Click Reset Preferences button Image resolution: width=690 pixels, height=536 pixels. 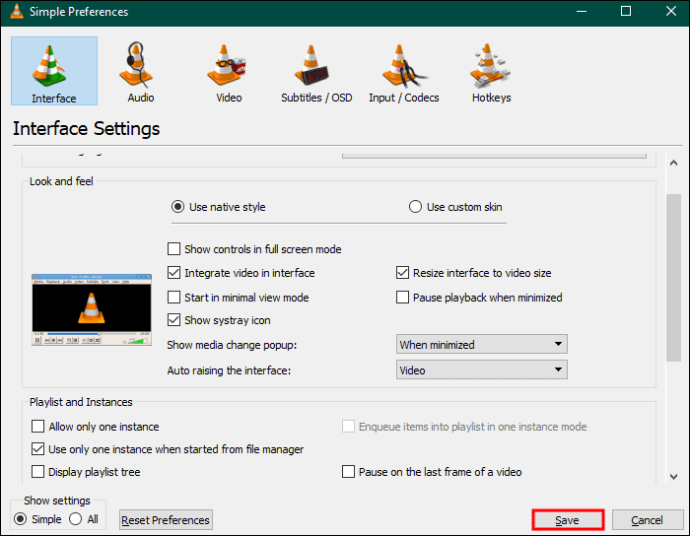(165, 520)
